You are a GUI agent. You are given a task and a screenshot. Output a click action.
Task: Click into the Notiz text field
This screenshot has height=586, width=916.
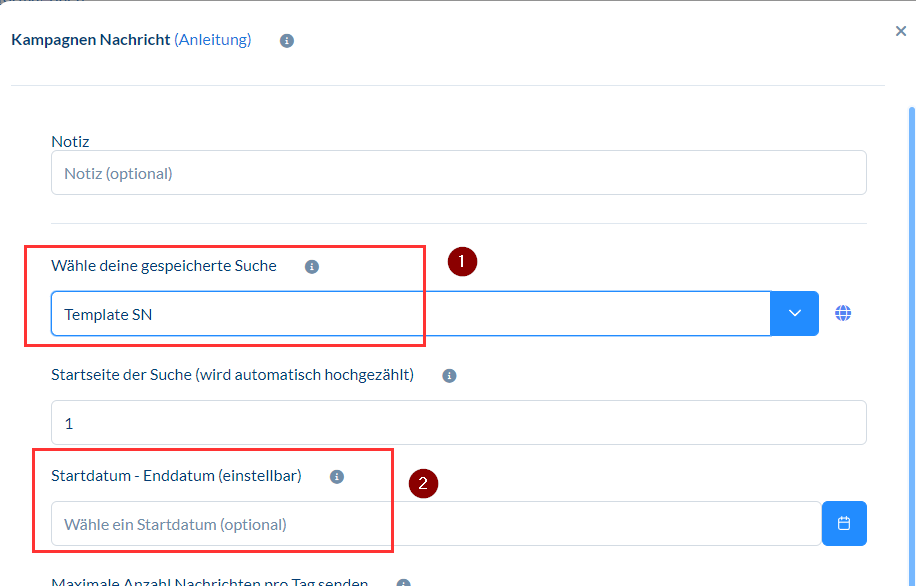click(458, 173)
